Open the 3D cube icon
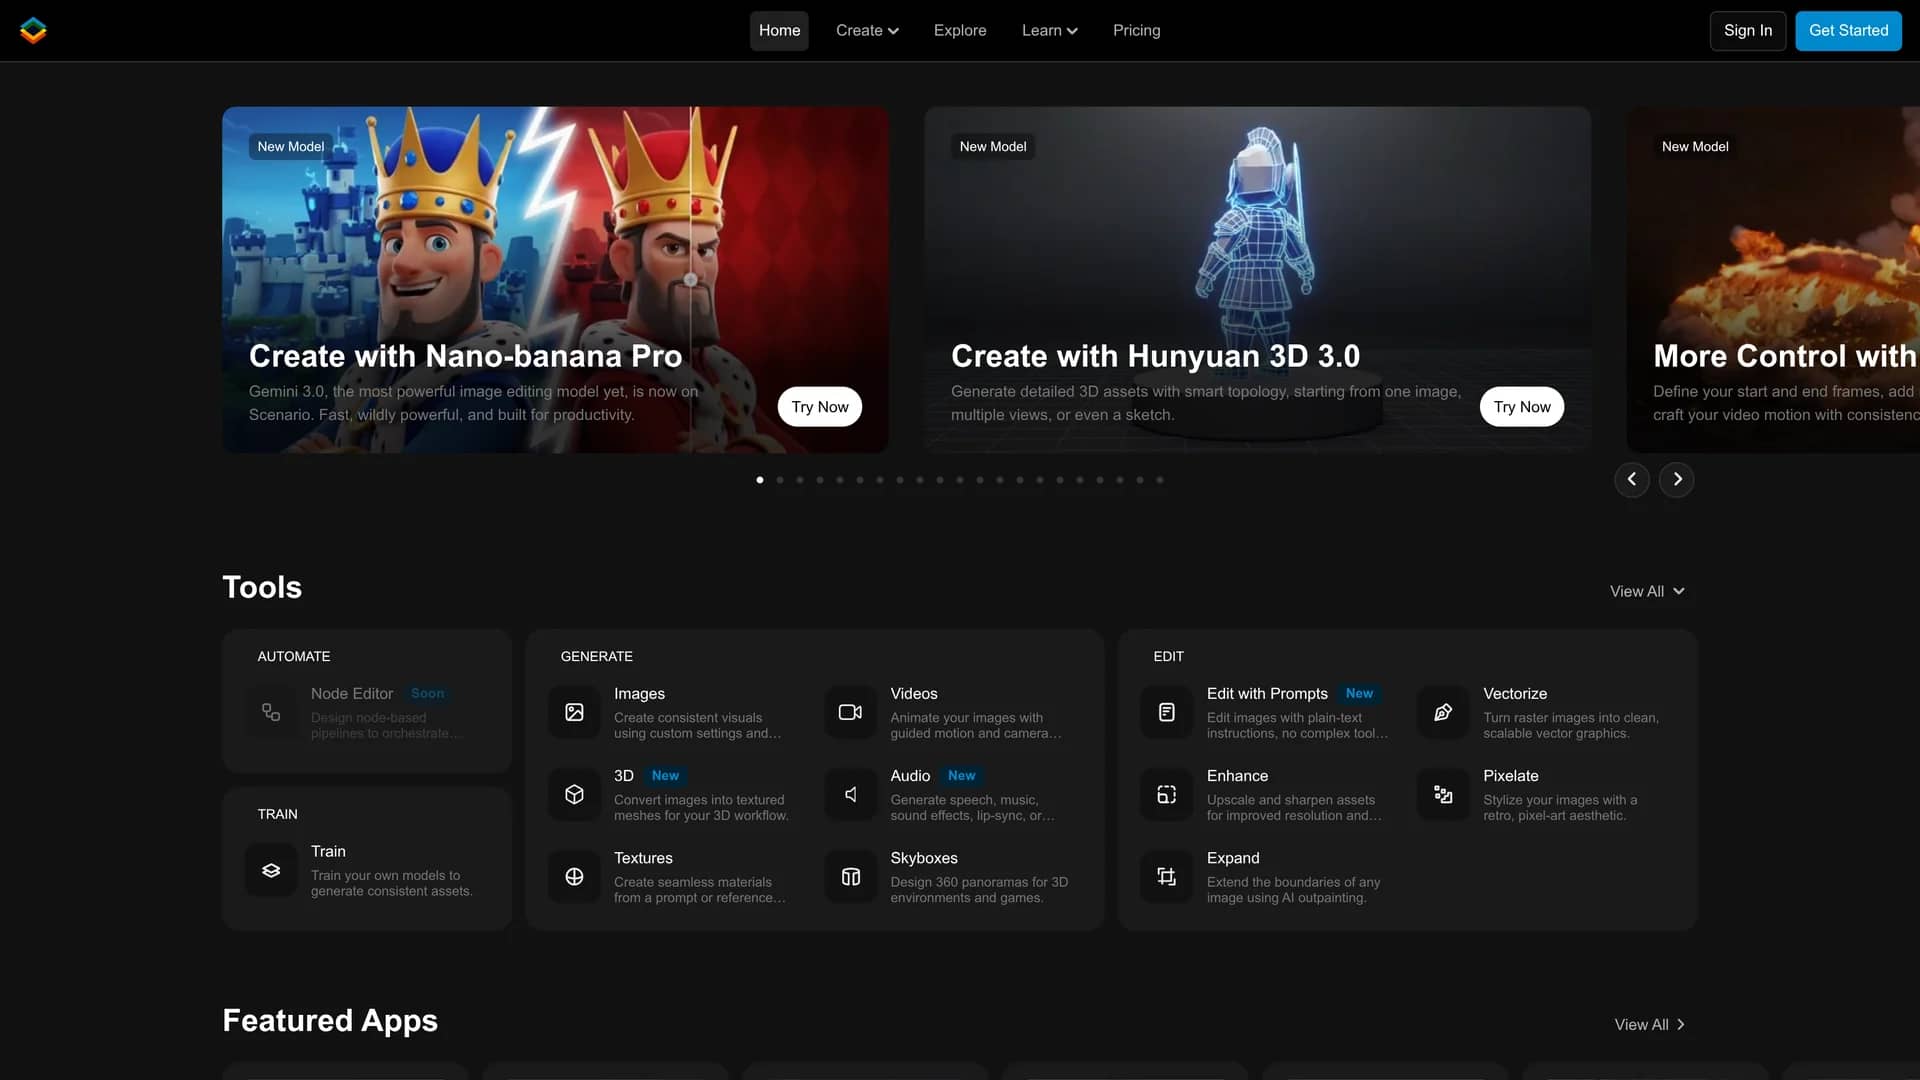Image resolution: width=1920 pixels, height=1080 pixels. pyautogui.click(x=574, y=794)
